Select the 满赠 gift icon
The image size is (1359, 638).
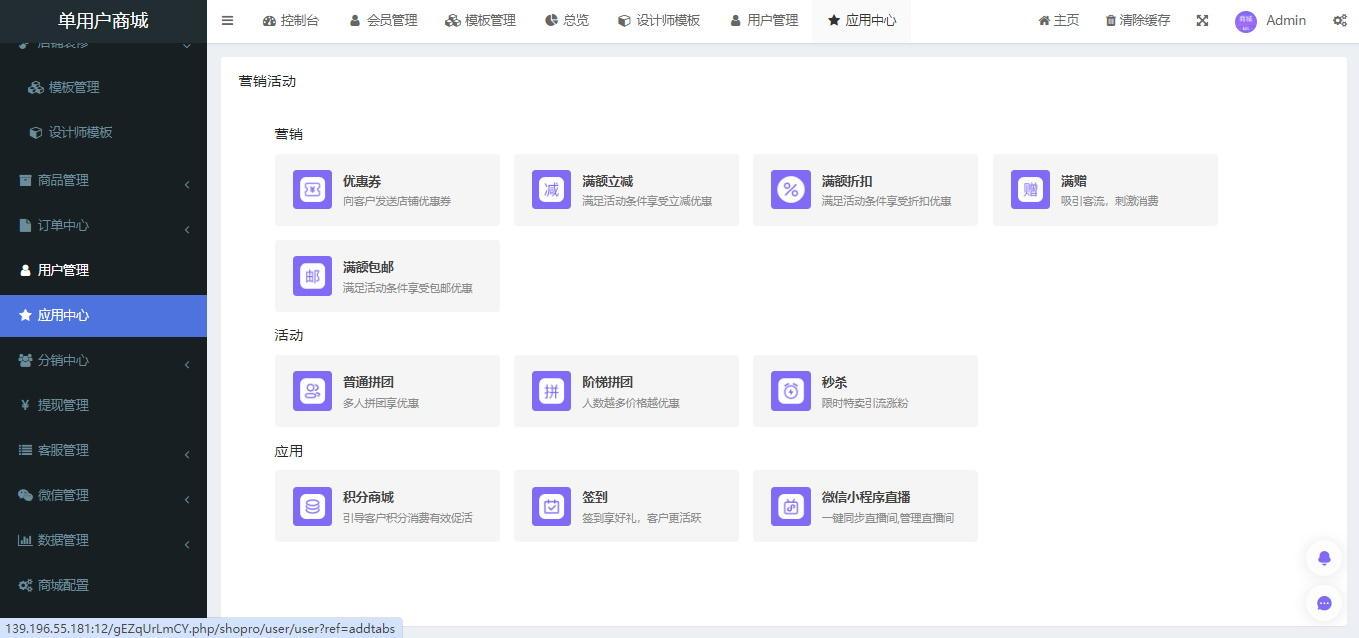(x=1030, y=190)
